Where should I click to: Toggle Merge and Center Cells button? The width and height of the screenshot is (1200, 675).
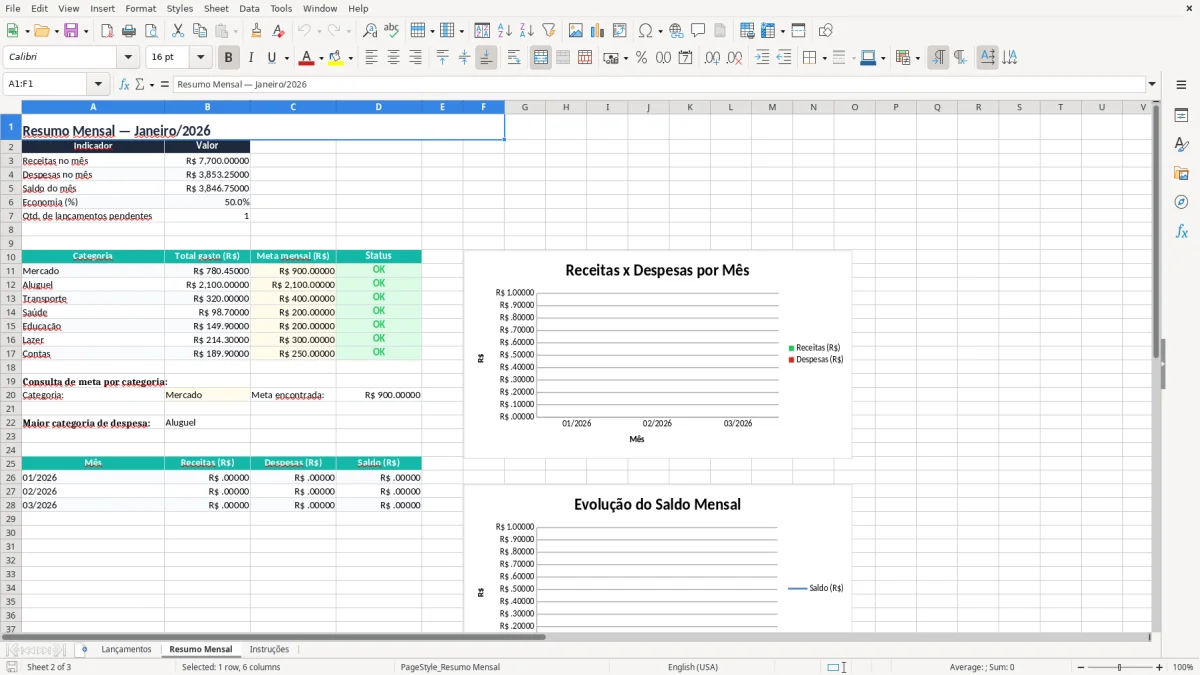click(541, 58)
